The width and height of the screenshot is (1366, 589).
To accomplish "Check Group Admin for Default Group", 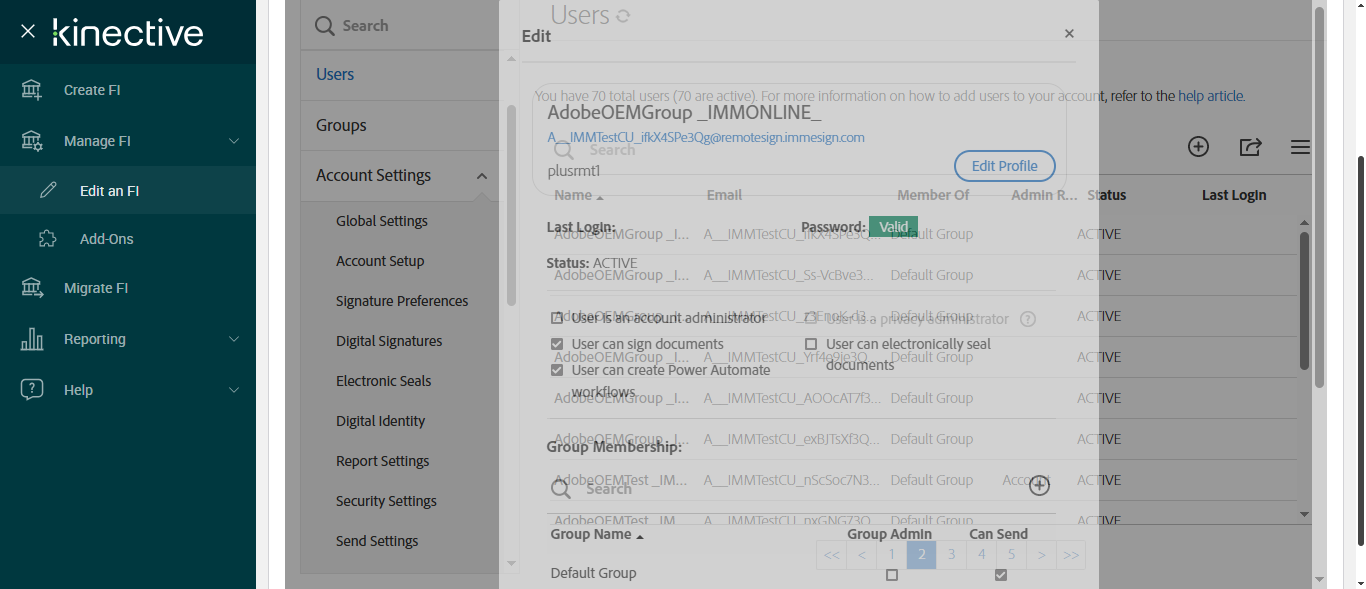I will pyautogui.click(x=892, y=575).
